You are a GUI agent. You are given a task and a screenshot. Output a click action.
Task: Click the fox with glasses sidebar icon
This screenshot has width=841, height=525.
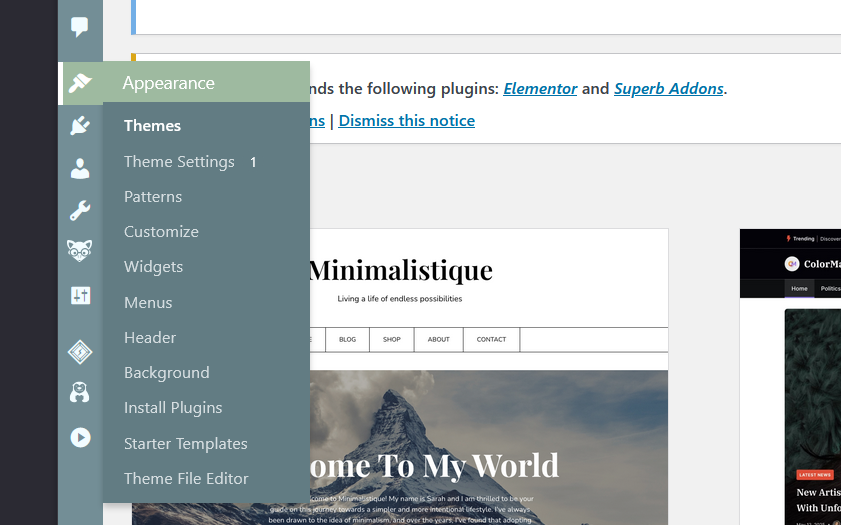click(x=80, y=251)
